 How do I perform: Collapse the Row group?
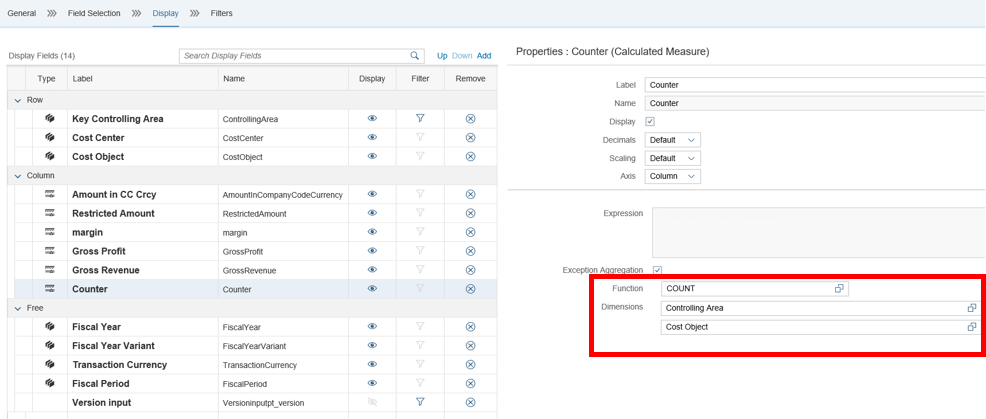(18, 101)
